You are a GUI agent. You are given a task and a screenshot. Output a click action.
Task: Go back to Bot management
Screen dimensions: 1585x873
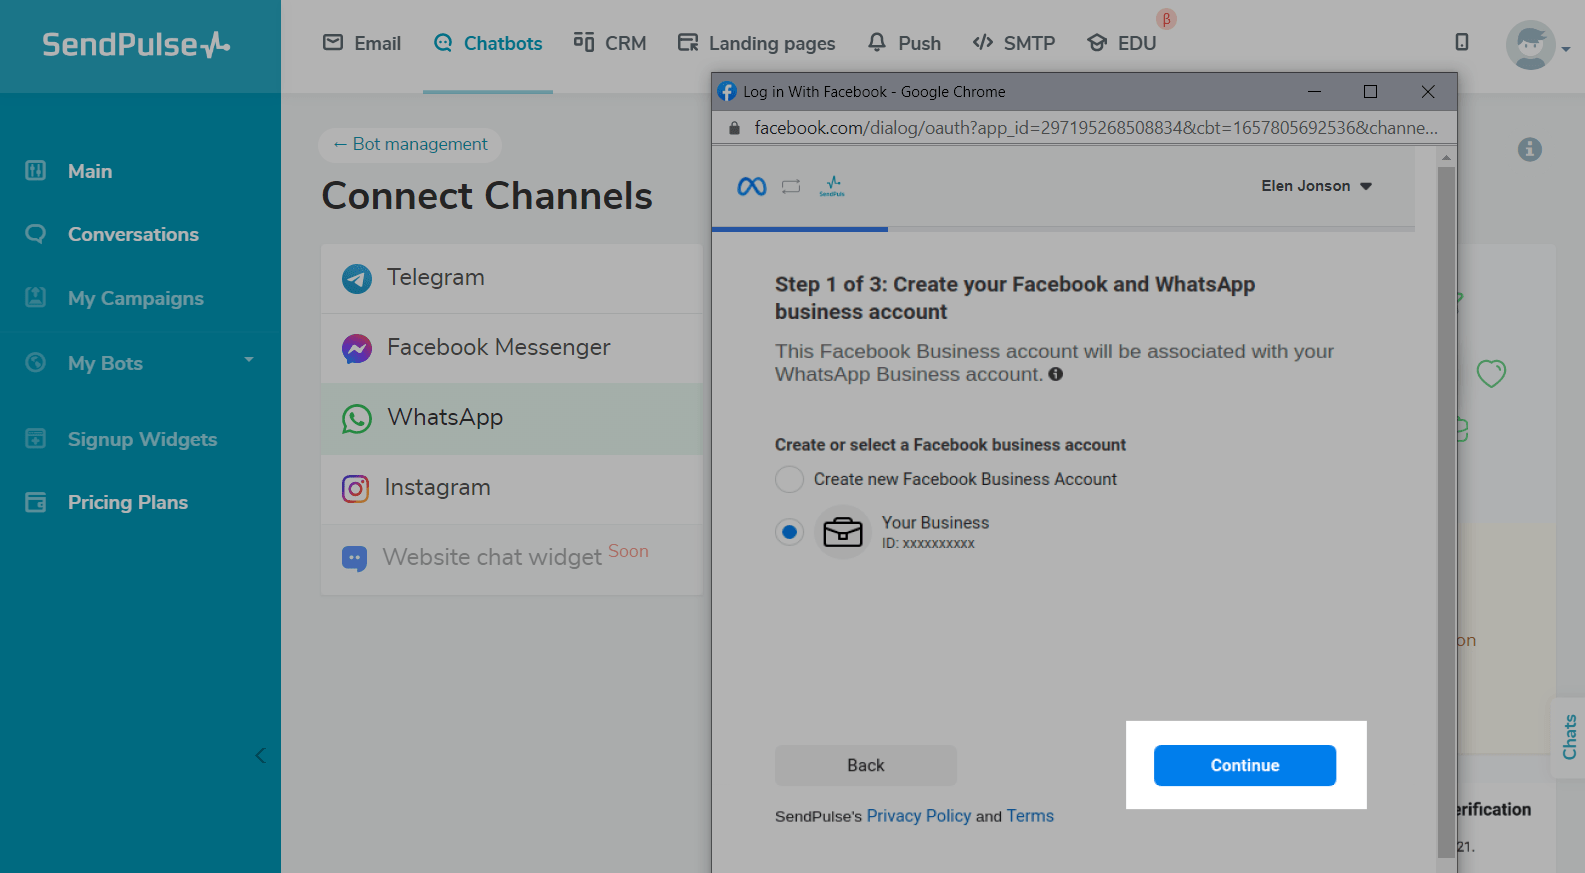[410, 144]
